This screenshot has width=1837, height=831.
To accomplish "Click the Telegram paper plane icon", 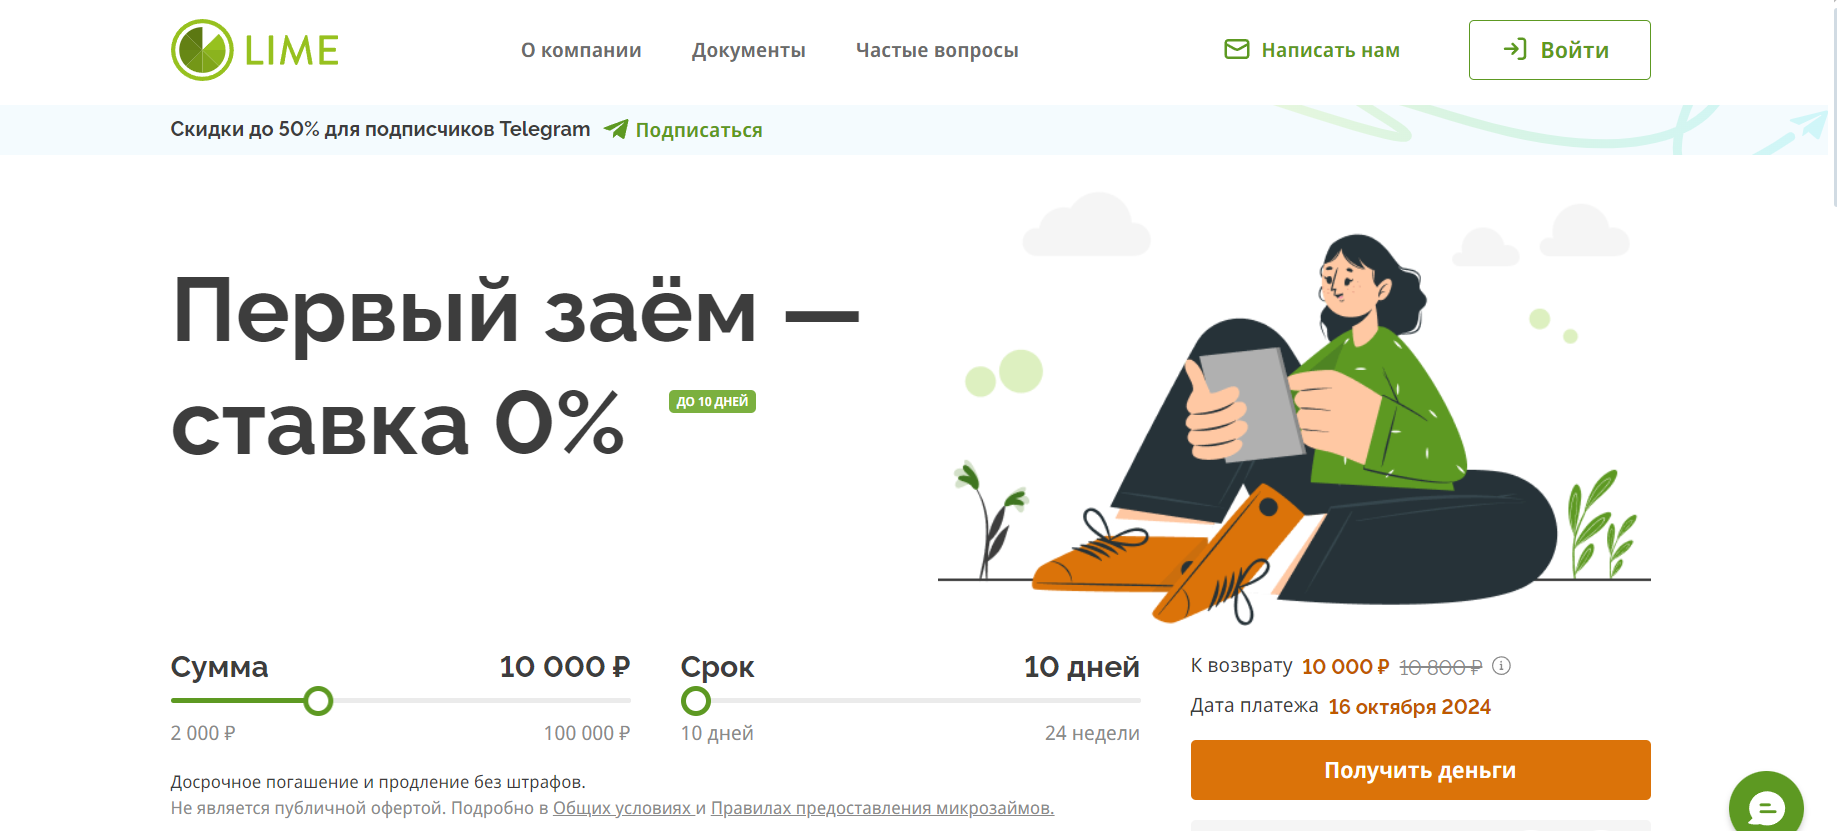I will 616,129.
